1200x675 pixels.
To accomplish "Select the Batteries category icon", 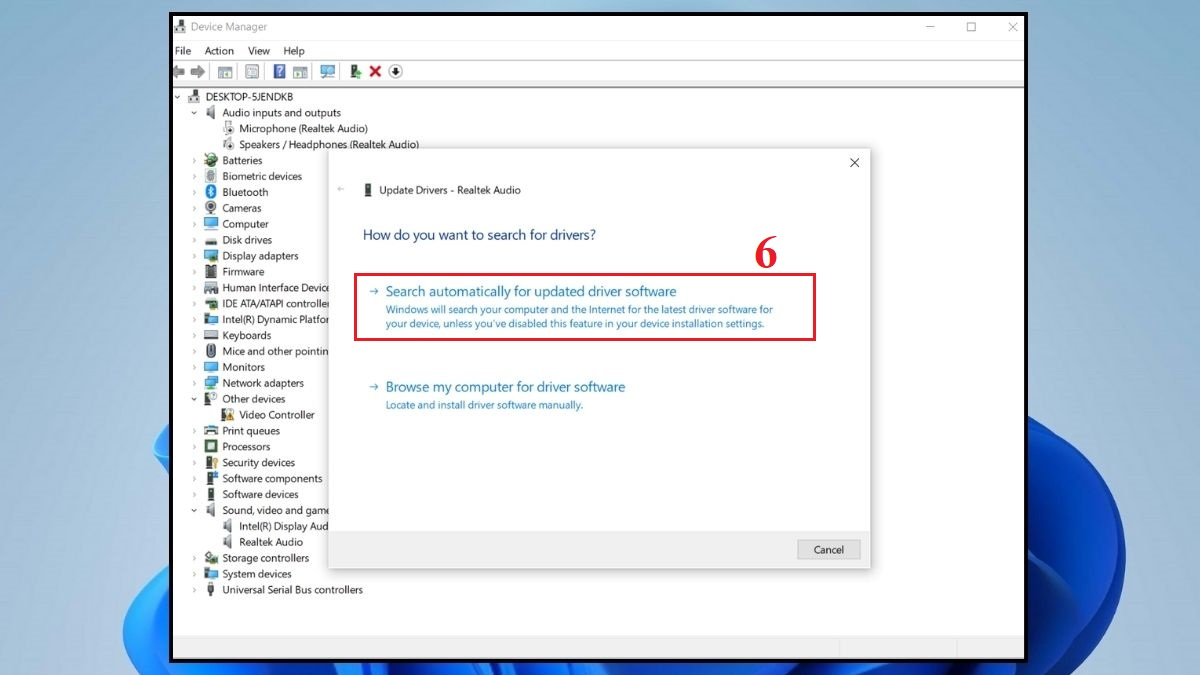I will coord(211,160).
